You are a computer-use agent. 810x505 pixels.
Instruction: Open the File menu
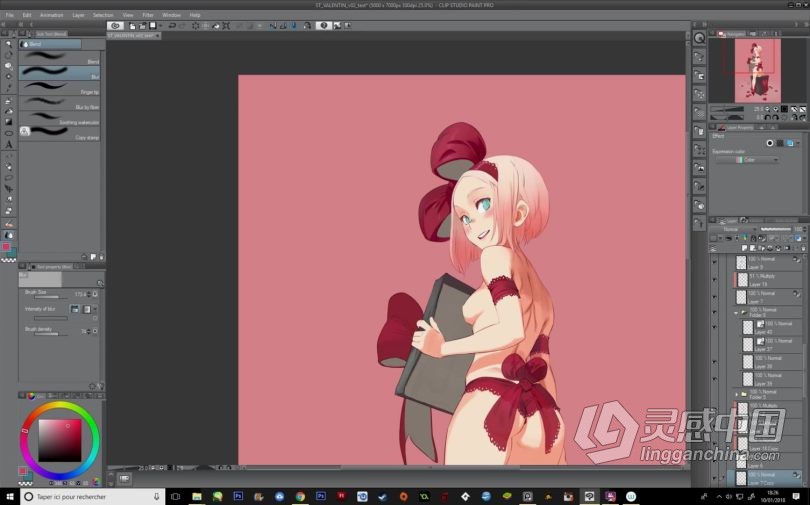9,15
